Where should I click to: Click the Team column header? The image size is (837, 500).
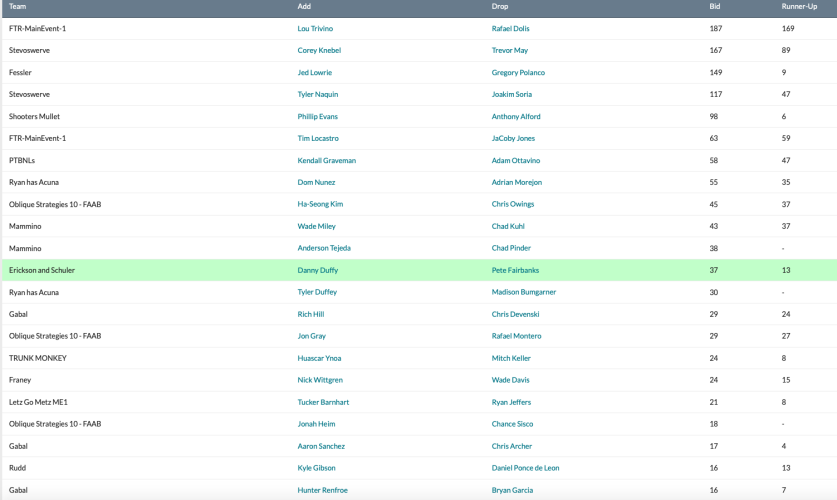pos(17,6)
